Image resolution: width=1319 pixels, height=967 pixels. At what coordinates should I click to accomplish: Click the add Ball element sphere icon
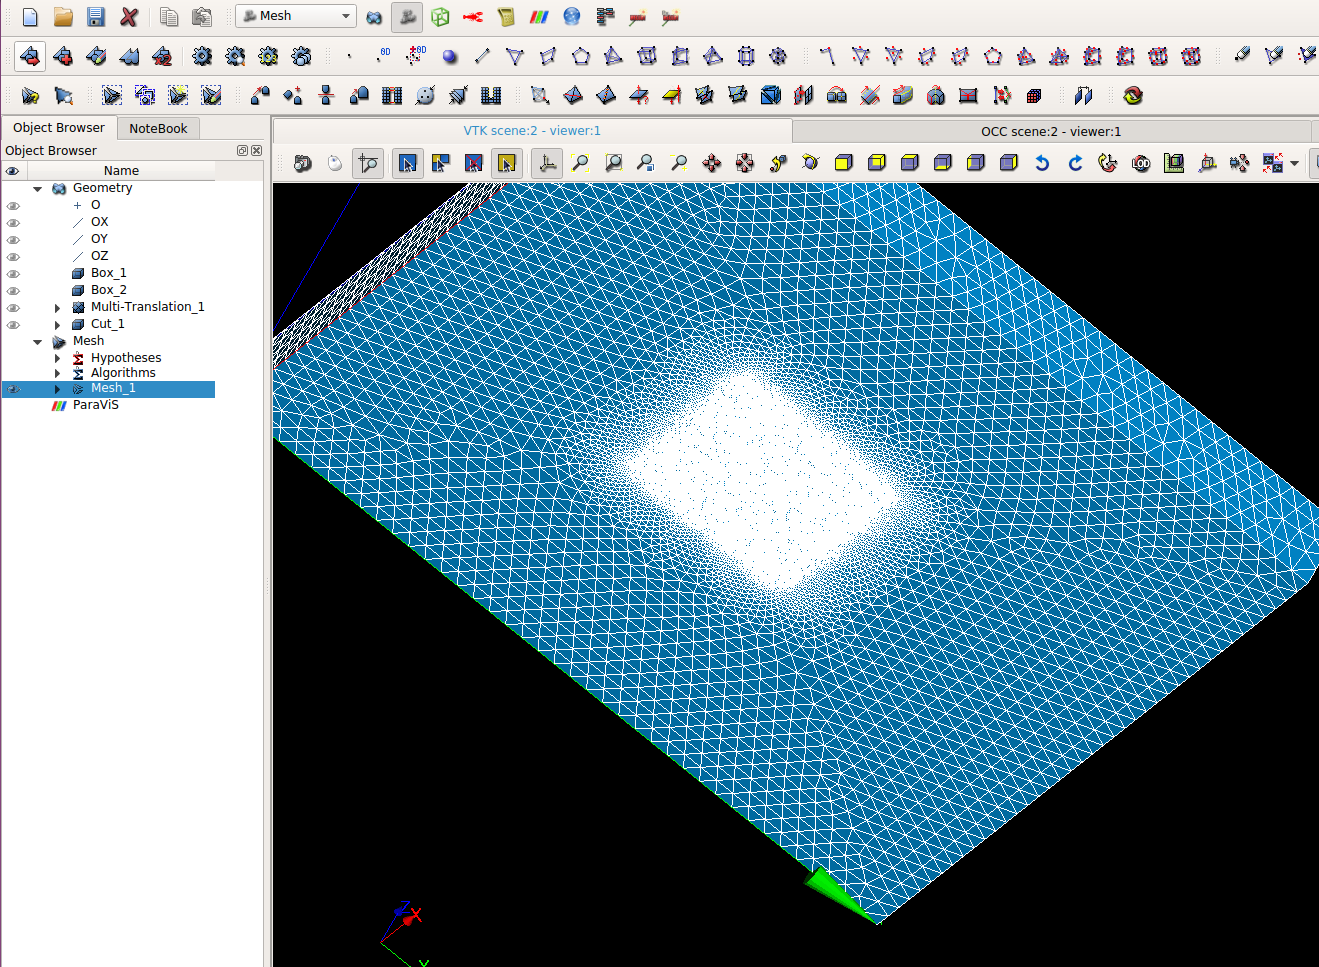click(450, 56)
